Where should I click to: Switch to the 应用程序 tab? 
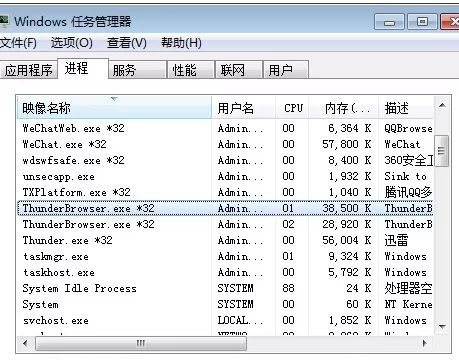pyautogui.click(x=28, y=70)
